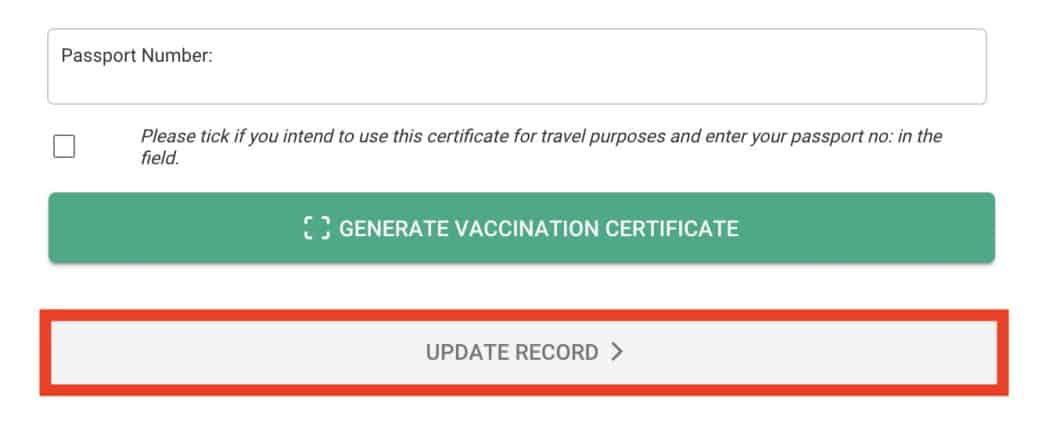1042x438 pixels.
Task: Click the scan-frame icon on the green button
Action: (316, 228)
